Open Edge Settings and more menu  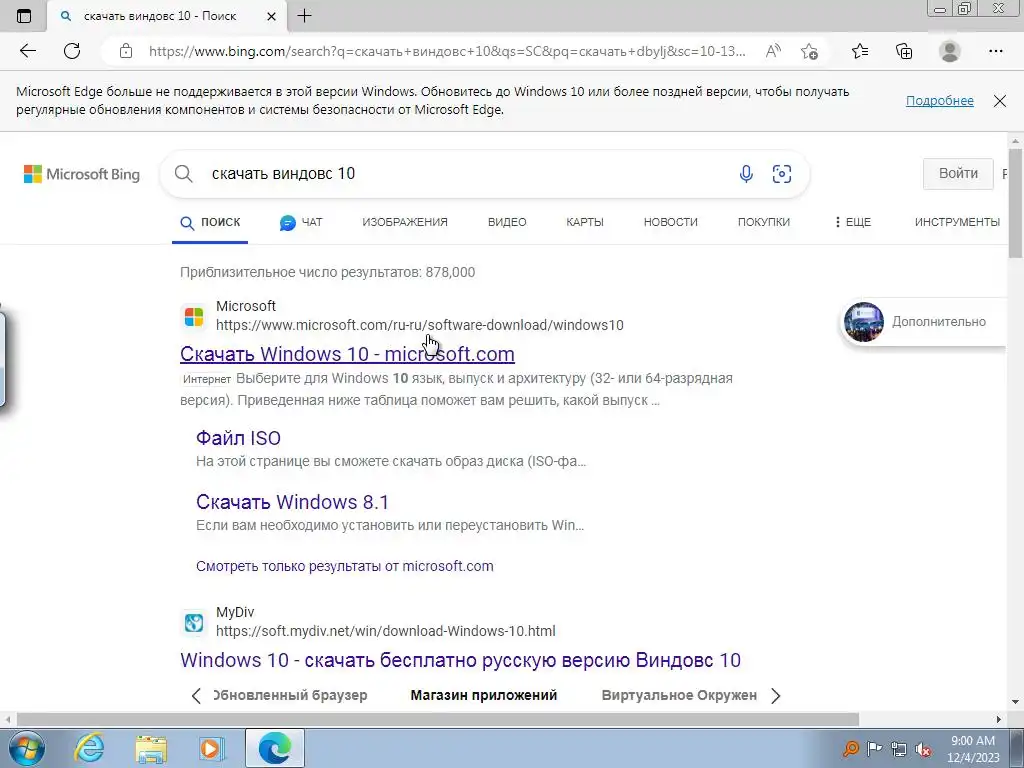point(995,51)
